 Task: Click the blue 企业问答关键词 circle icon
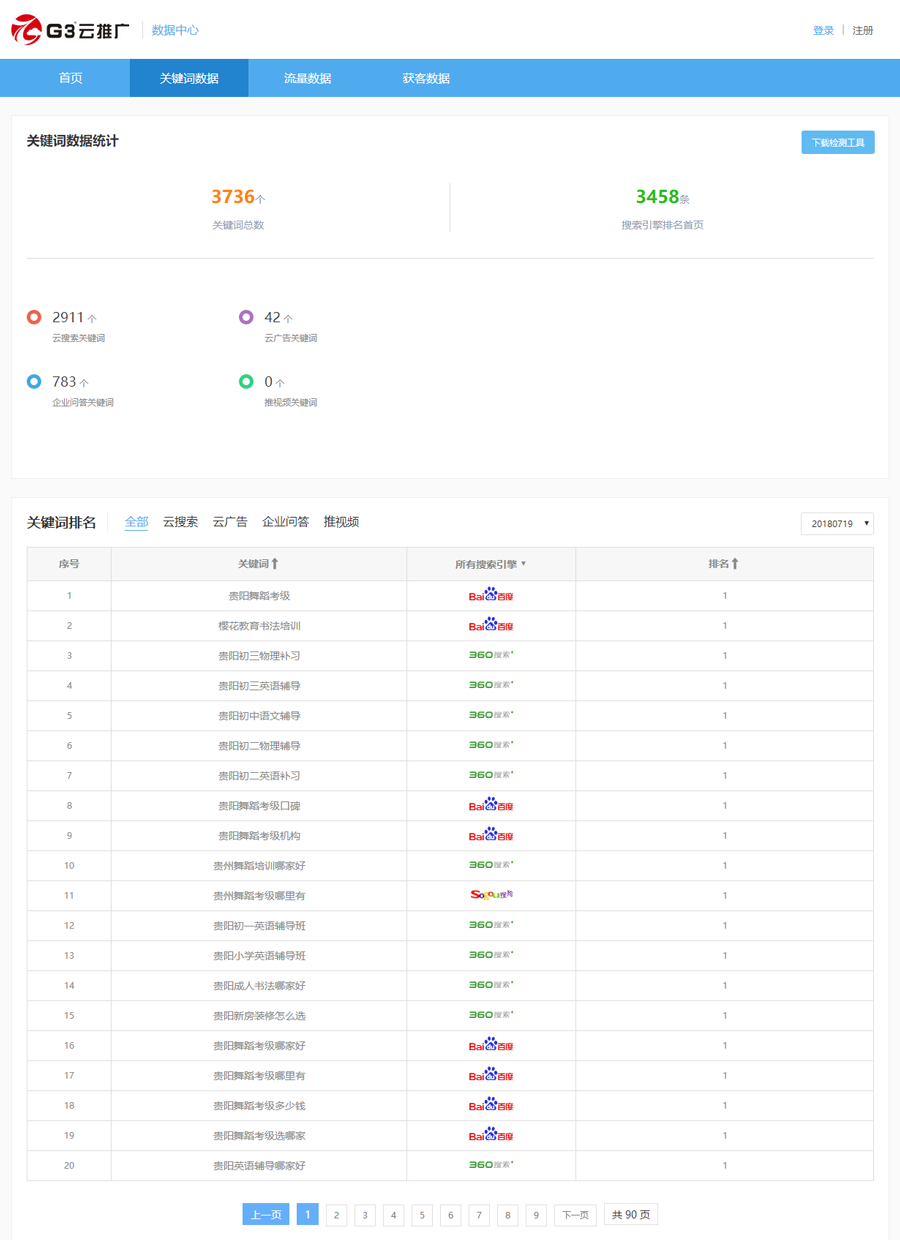point(34,381)
